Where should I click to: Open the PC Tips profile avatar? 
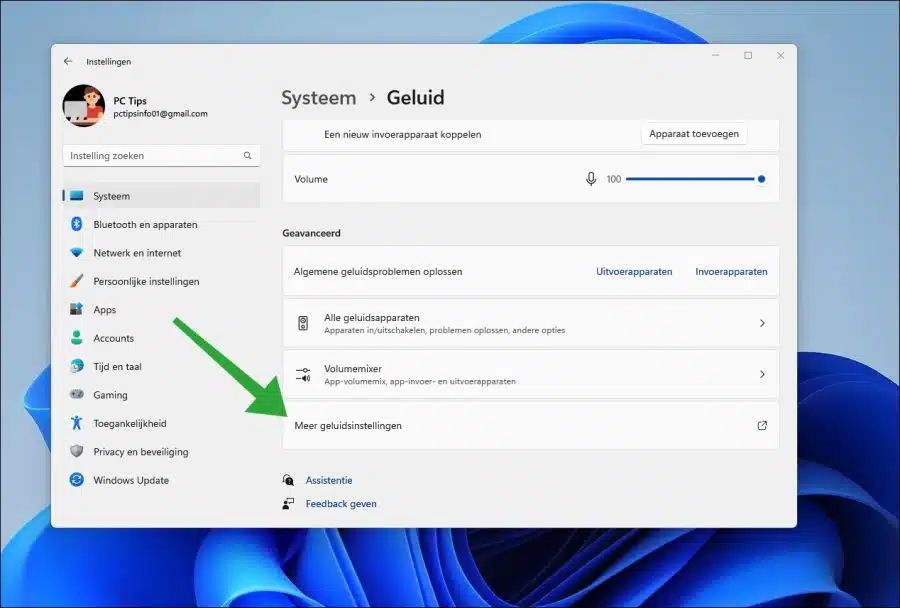pos(84,106)
